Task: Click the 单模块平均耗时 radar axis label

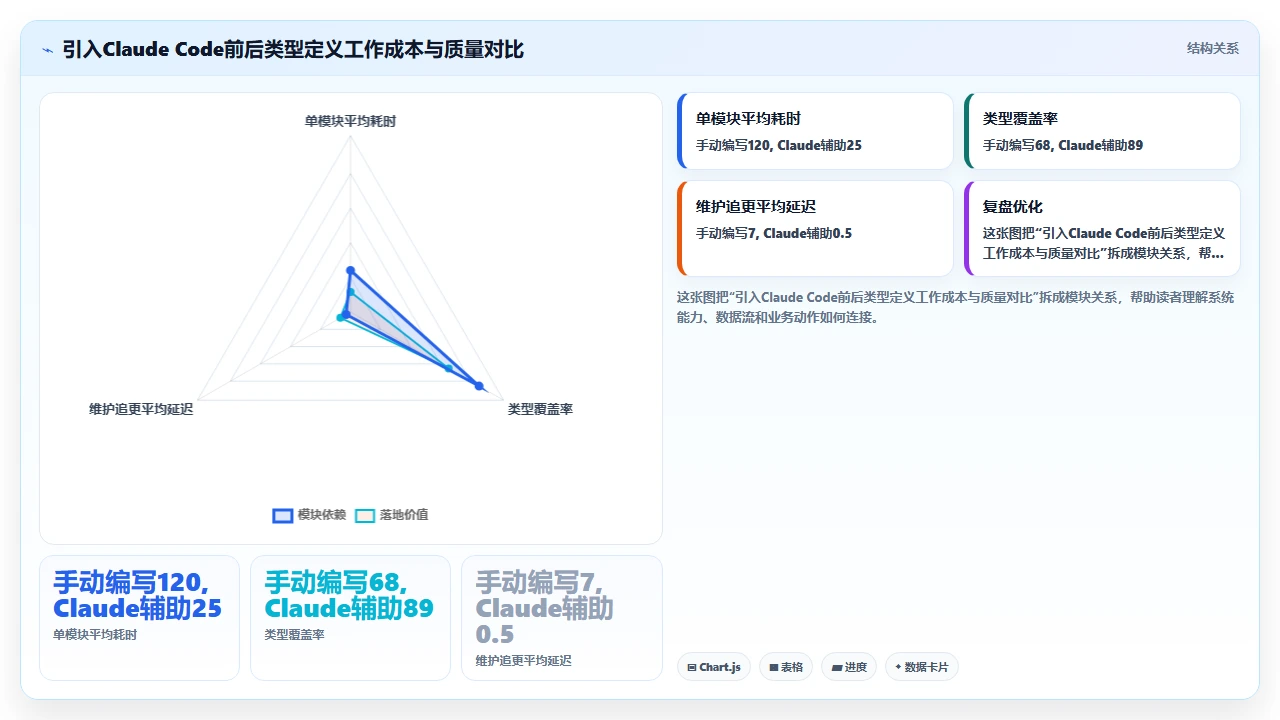Action: (x=350, y=121)
